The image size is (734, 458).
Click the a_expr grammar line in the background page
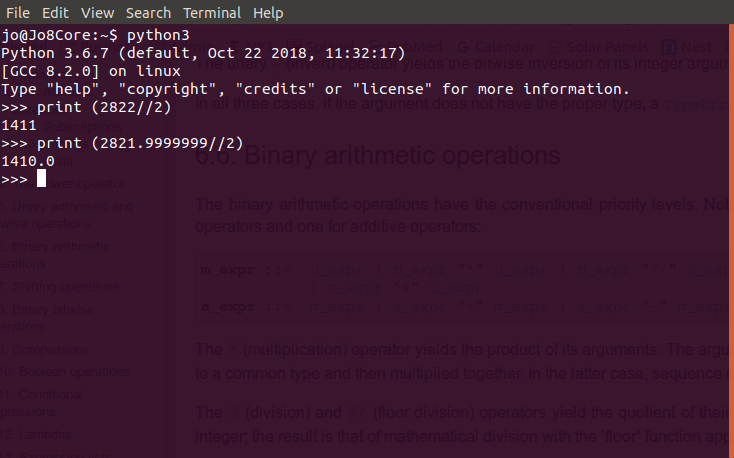(464, 307)
